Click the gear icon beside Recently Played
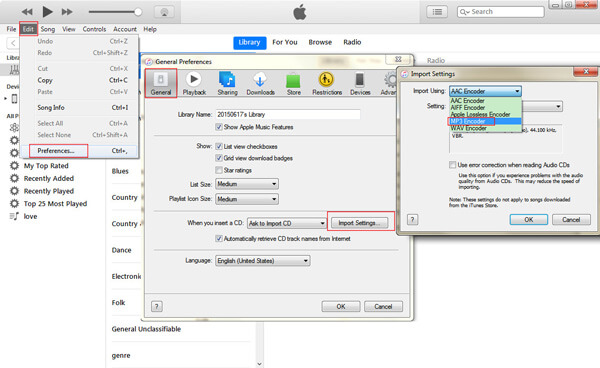 click(x=14, y=191)
